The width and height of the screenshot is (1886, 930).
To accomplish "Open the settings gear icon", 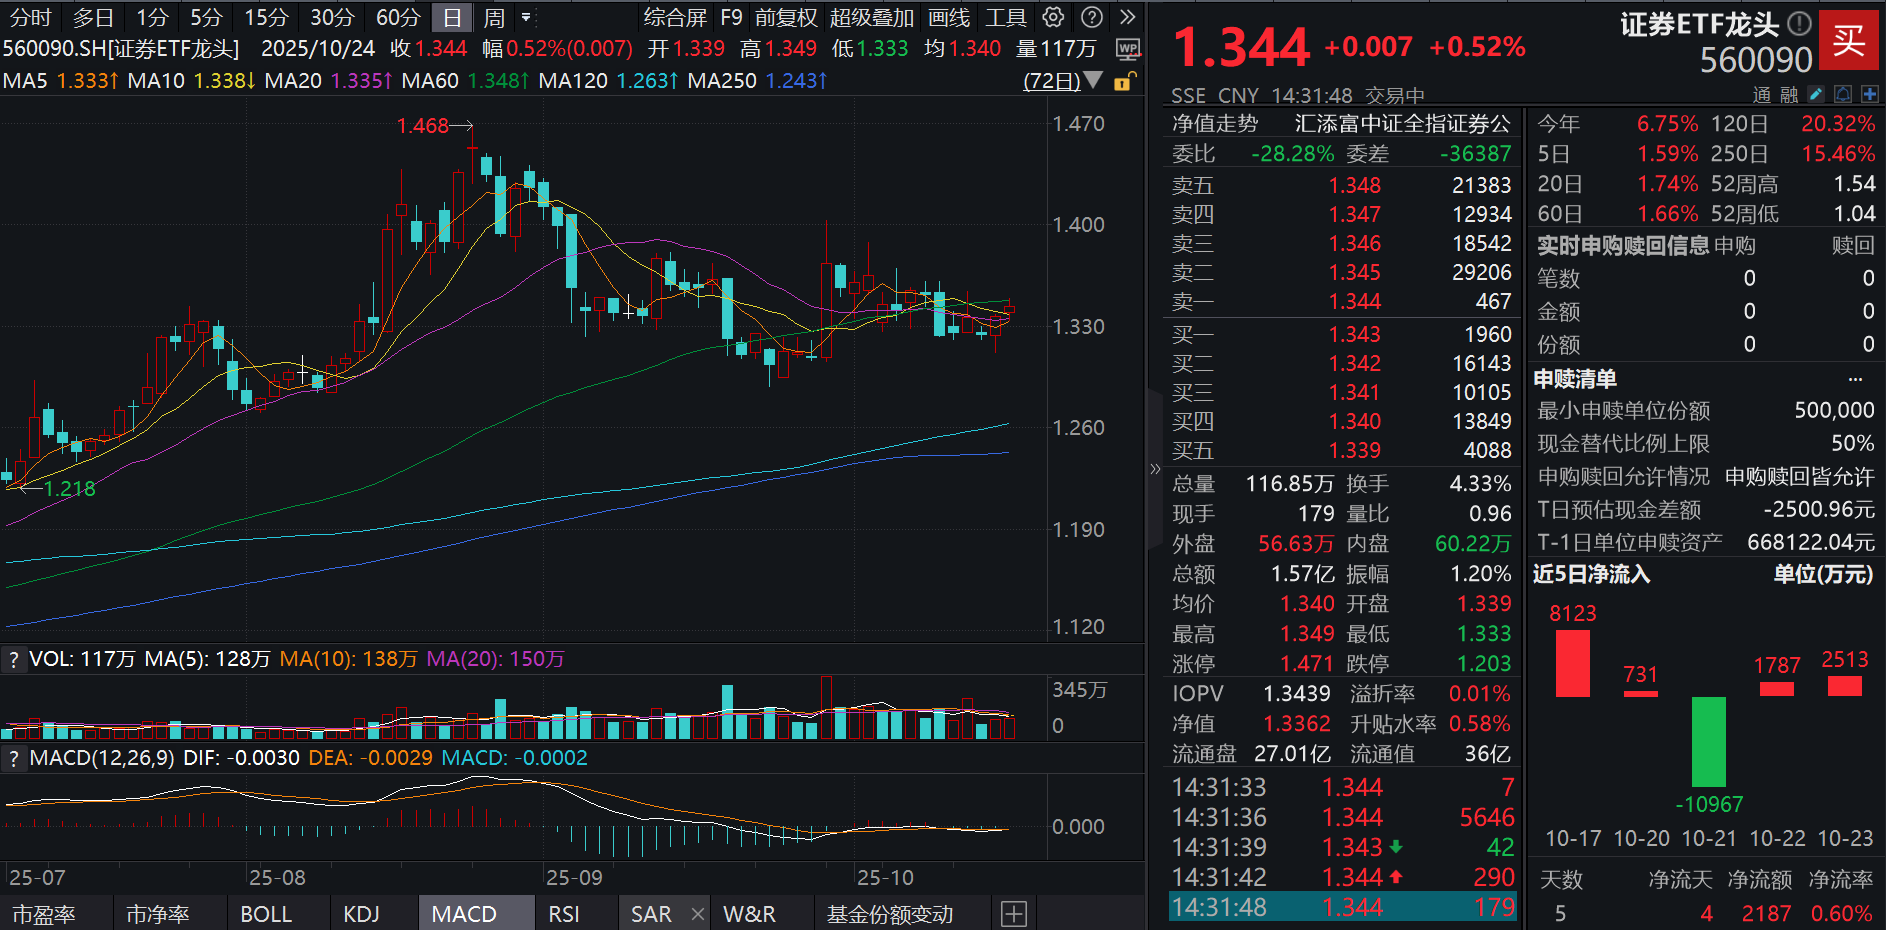I will pyautogui.click(x=1053, y=17).
